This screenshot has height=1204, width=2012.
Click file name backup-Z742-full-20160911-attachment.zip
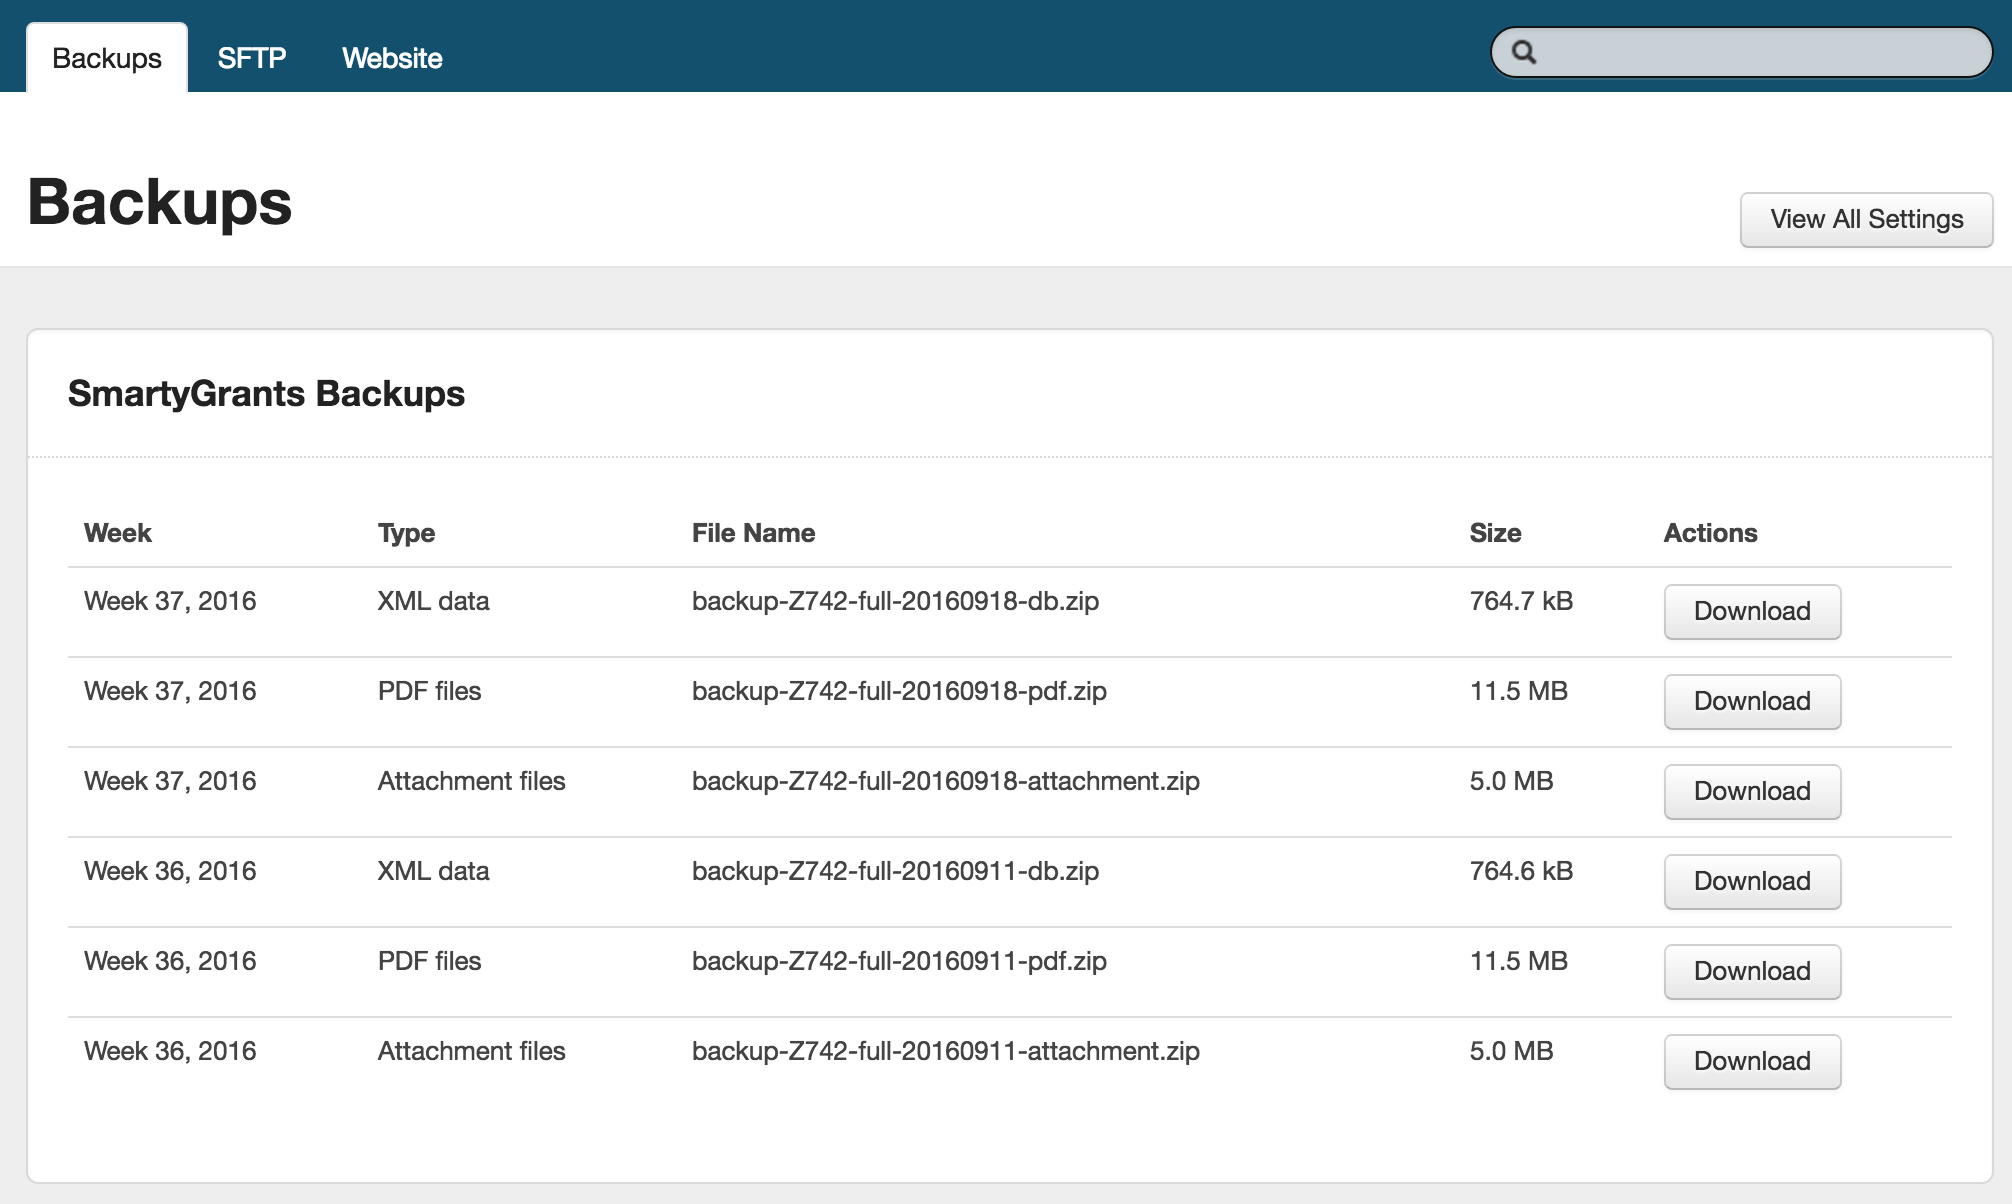click(x=945, y=1051)
